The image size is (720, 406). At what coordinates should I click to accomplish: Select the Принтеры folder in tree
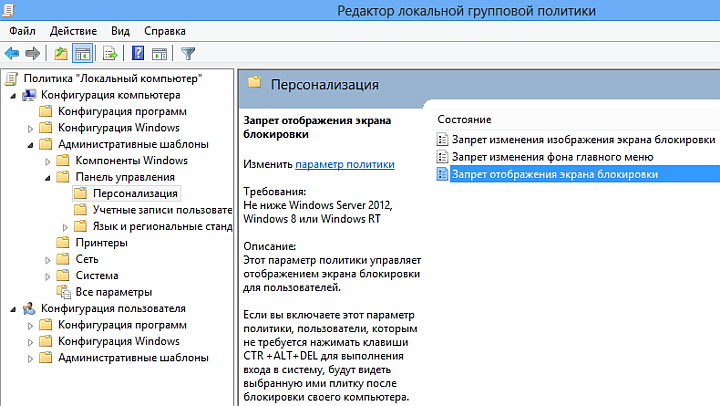pyautogui.click(x=101, y=242)
